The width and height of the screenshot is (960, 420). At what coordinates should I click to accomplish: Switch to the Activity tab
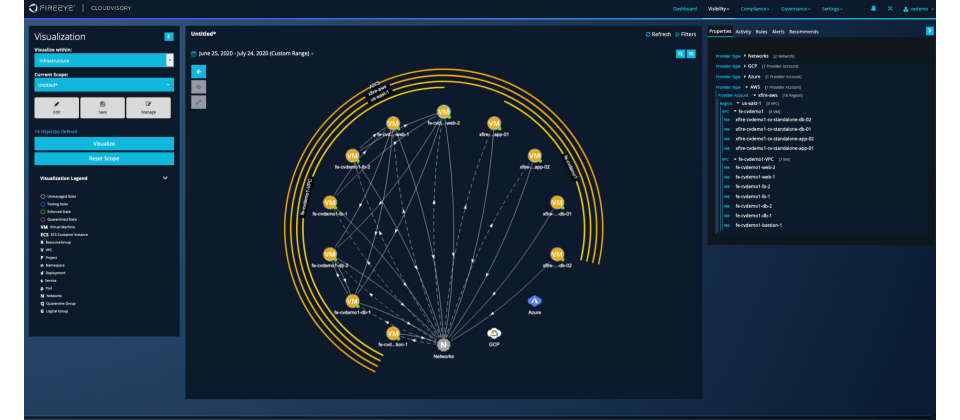point(743,31)
